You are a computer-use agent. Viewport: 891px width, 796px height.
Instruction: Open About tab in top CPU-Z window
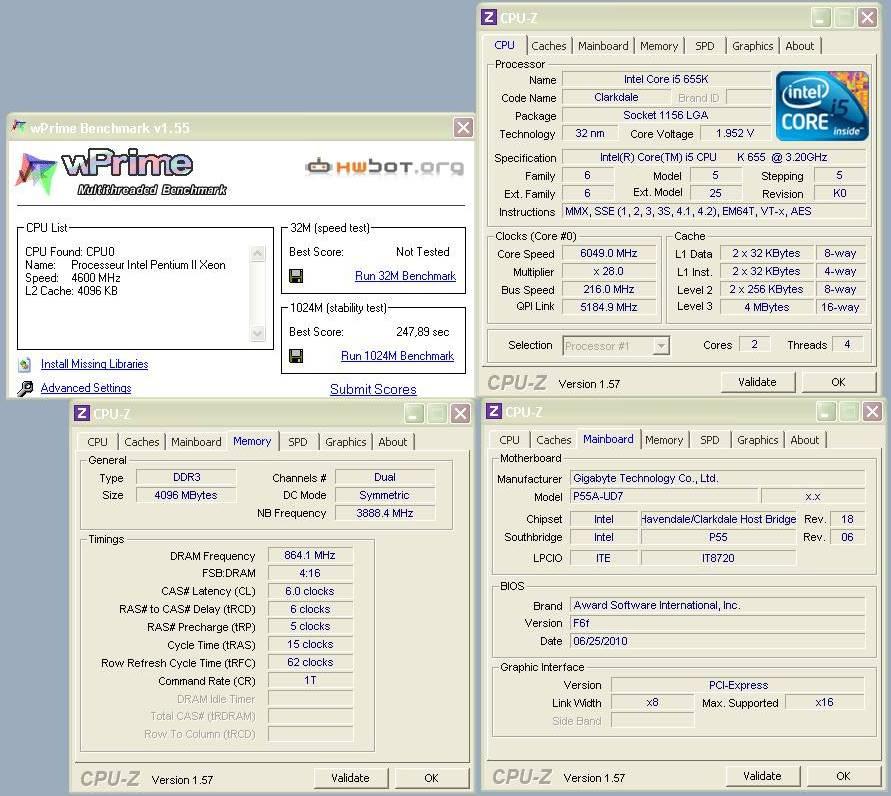click(800, 46)
